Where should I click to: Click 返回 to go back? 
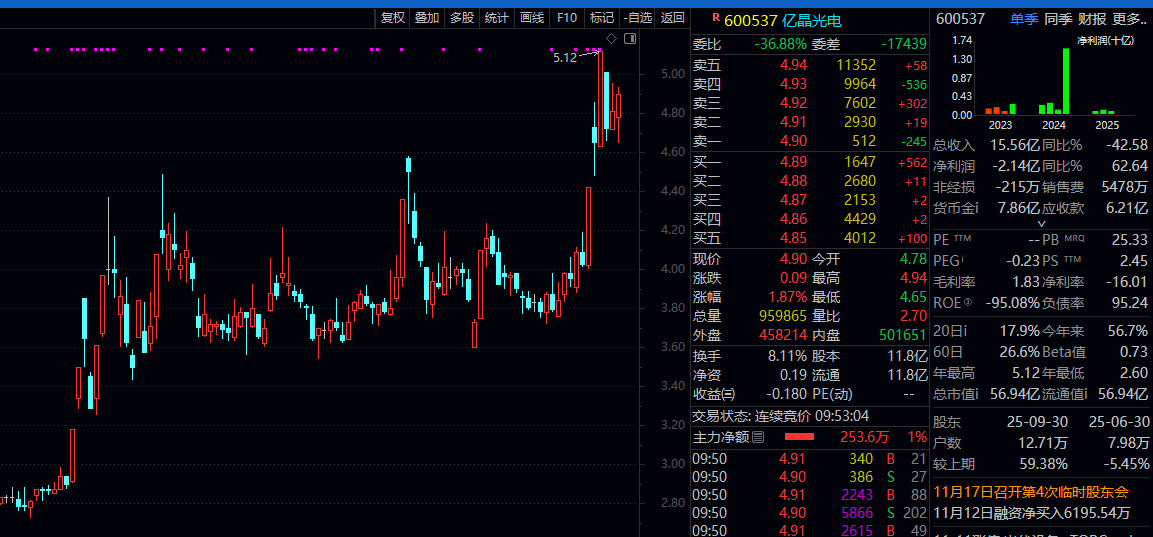coord(672,18)
